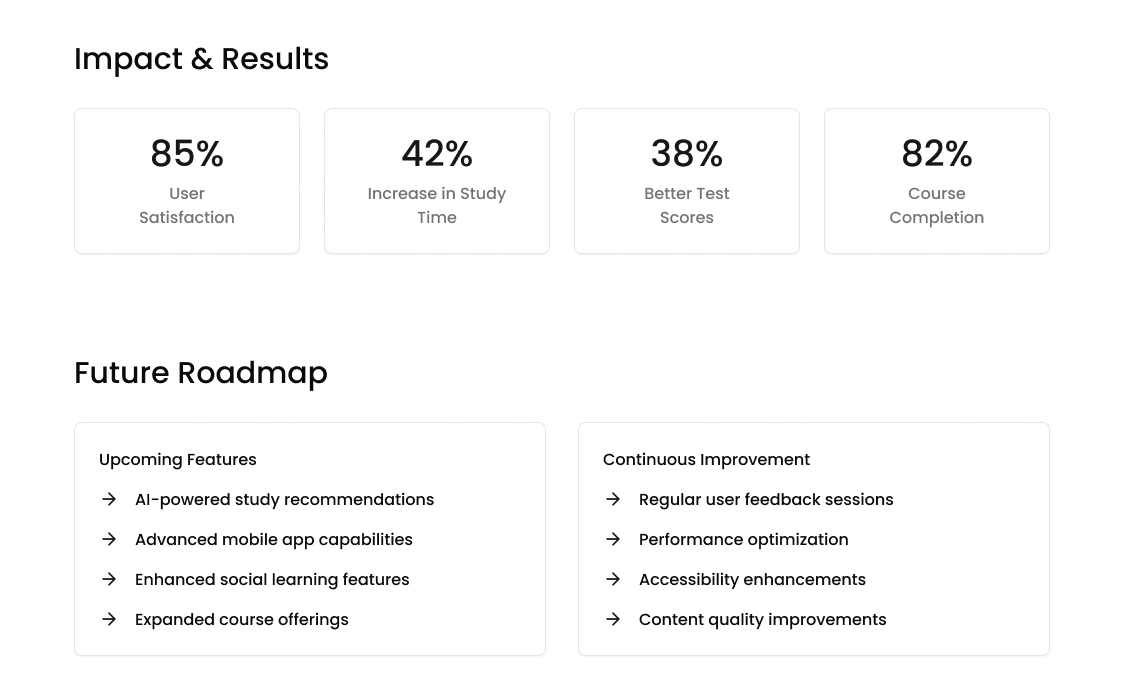Click the Expanded course offerings text
The height and width of the screenshot is (699, 1126).
pos(242,619)
